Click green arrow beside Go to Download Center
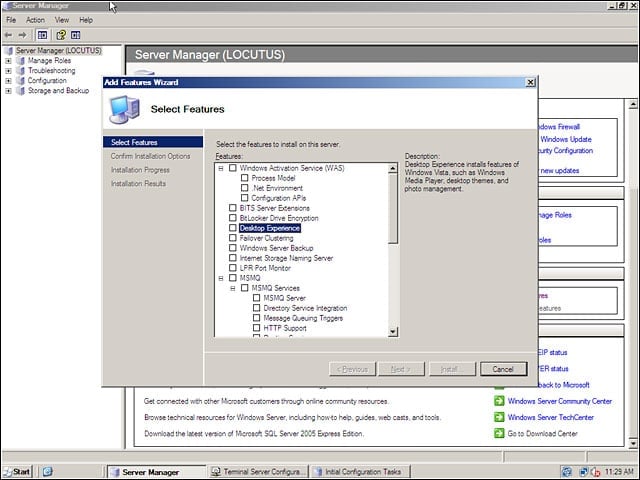This screenshot has height=480, width=640. [x=499, y=433]
